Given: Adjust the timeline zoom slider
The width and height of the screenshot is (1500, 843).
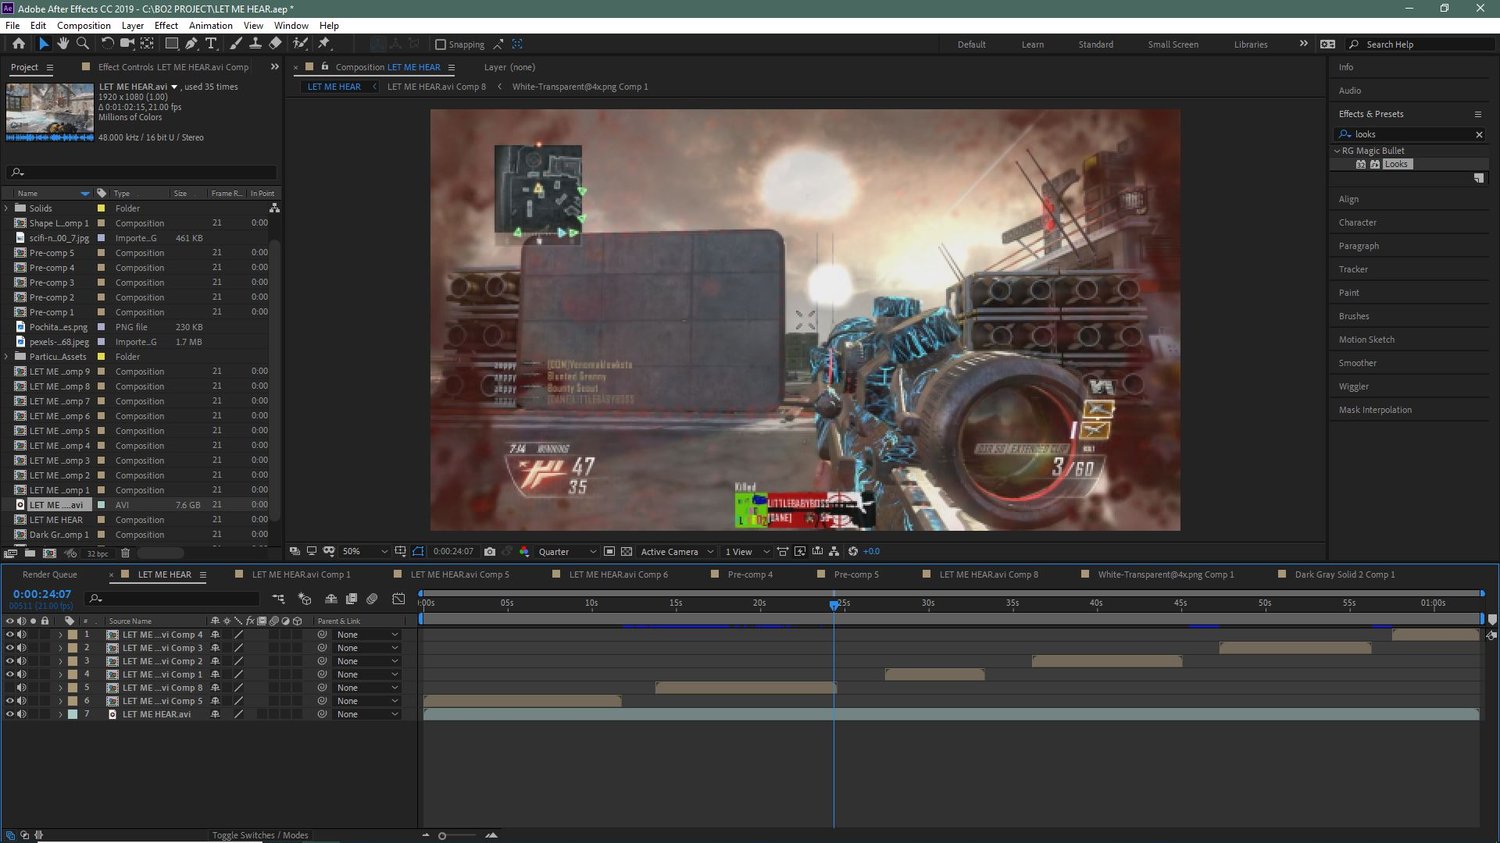Looking at the screenshot, I should [x=442, y=835].
